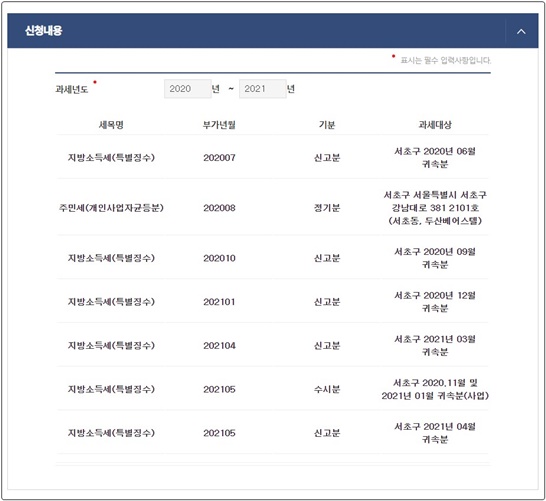
Task: Click the 기분 column header
Action: click(x=327, y=125)
